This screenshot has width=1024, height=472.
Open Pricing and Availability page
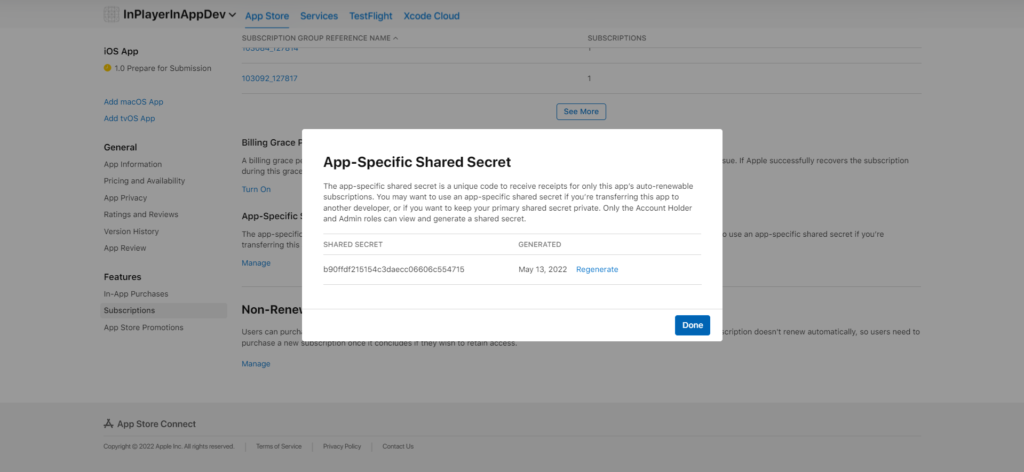(144, 181)
